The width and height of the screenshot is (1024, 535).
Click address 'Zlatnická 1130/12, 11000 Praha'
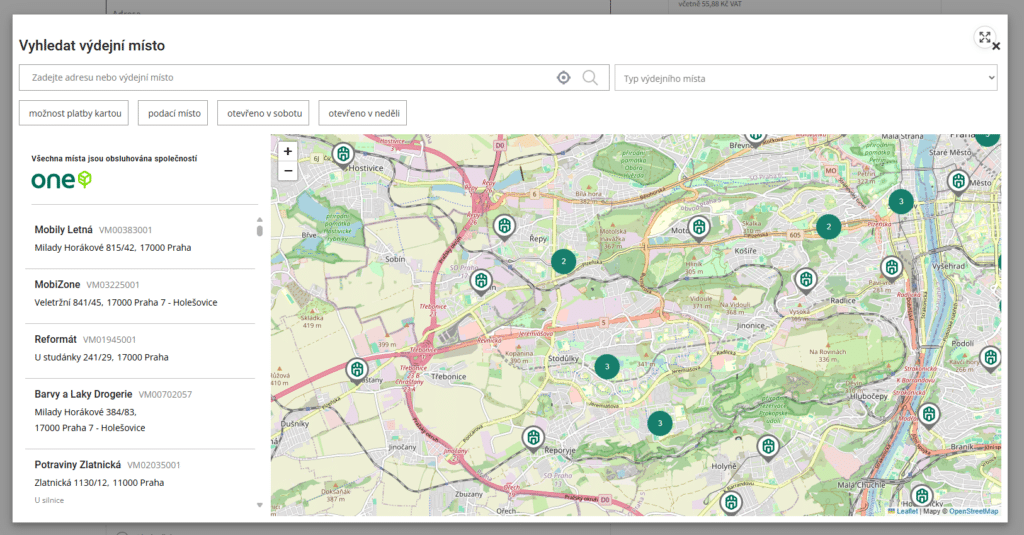[99, 483]
